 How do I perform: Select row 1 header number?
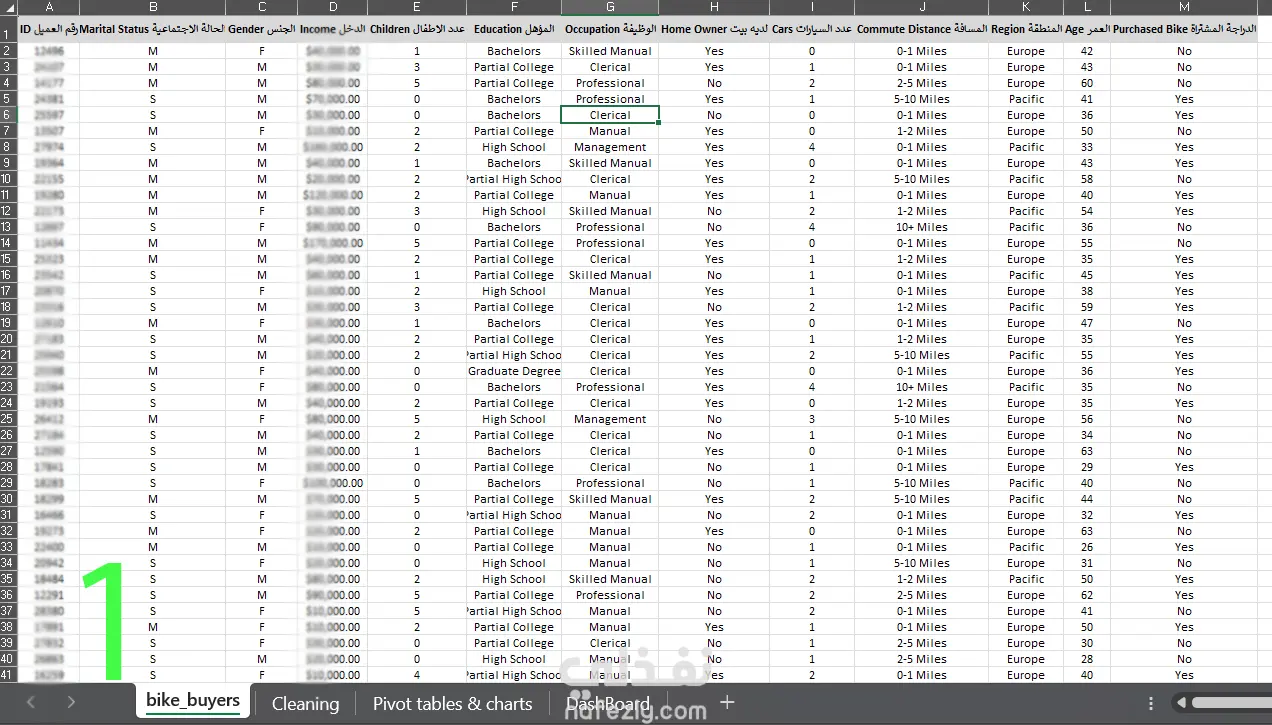tap(9, 30)
